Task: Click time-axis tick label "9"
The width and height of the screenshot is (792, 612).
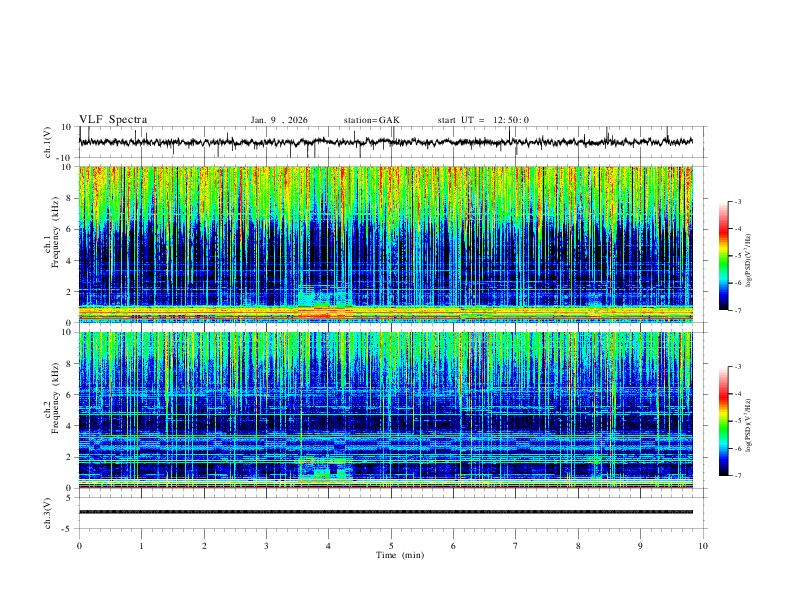Action: click(x=640, y=546)
